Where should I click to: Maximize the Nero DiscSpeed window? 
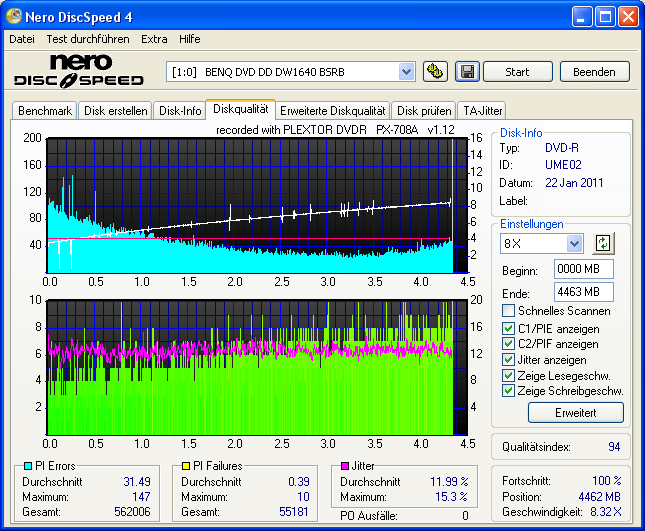tap(605, 17)
